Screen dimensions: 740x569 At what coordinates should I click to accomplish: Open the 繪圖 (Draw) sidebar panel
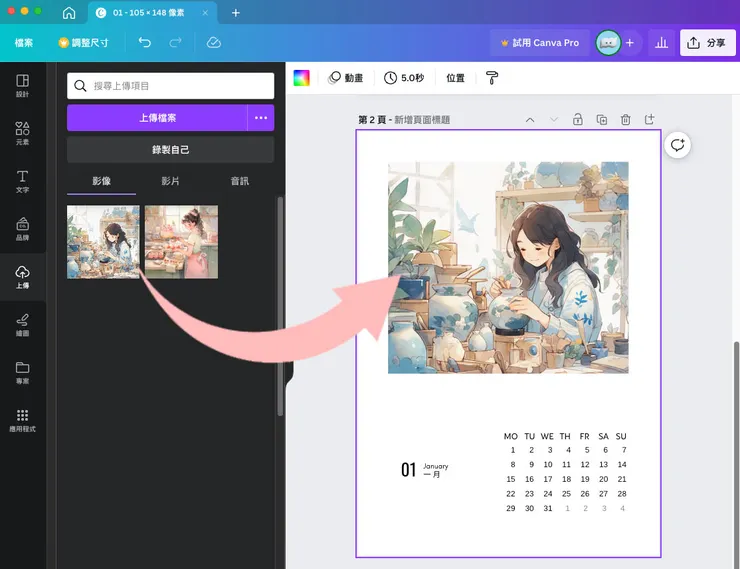[22, 325]
